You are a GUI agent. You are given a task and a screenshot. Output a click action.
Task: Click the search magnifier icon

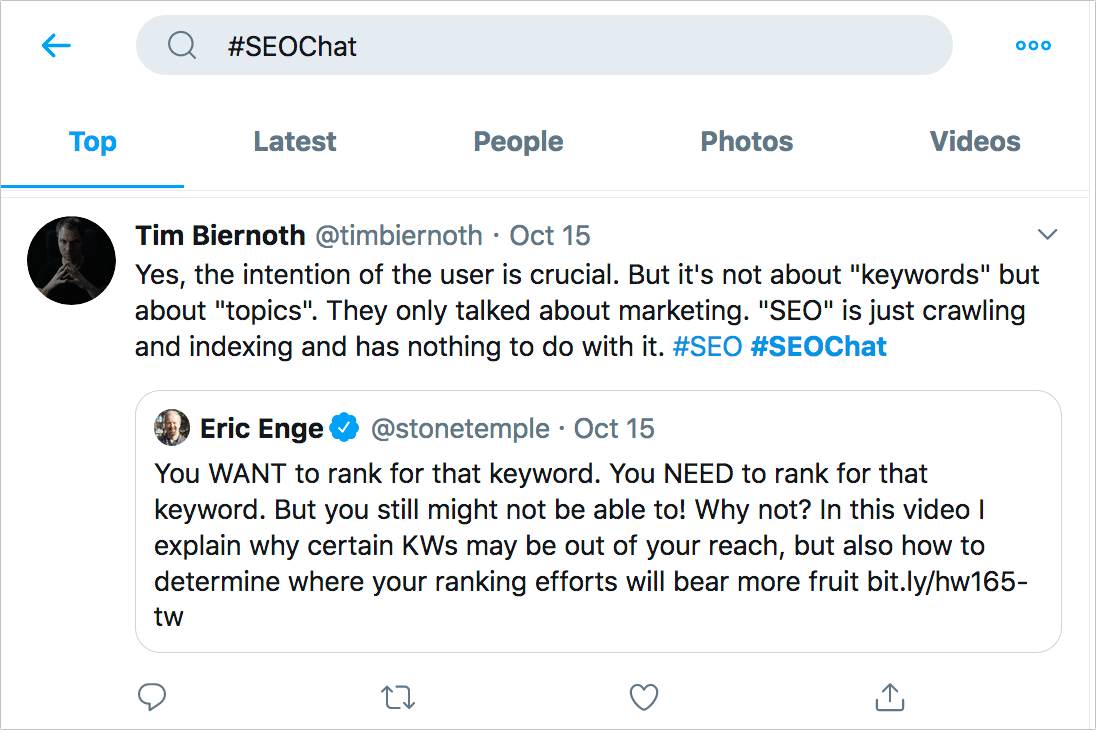181,45
